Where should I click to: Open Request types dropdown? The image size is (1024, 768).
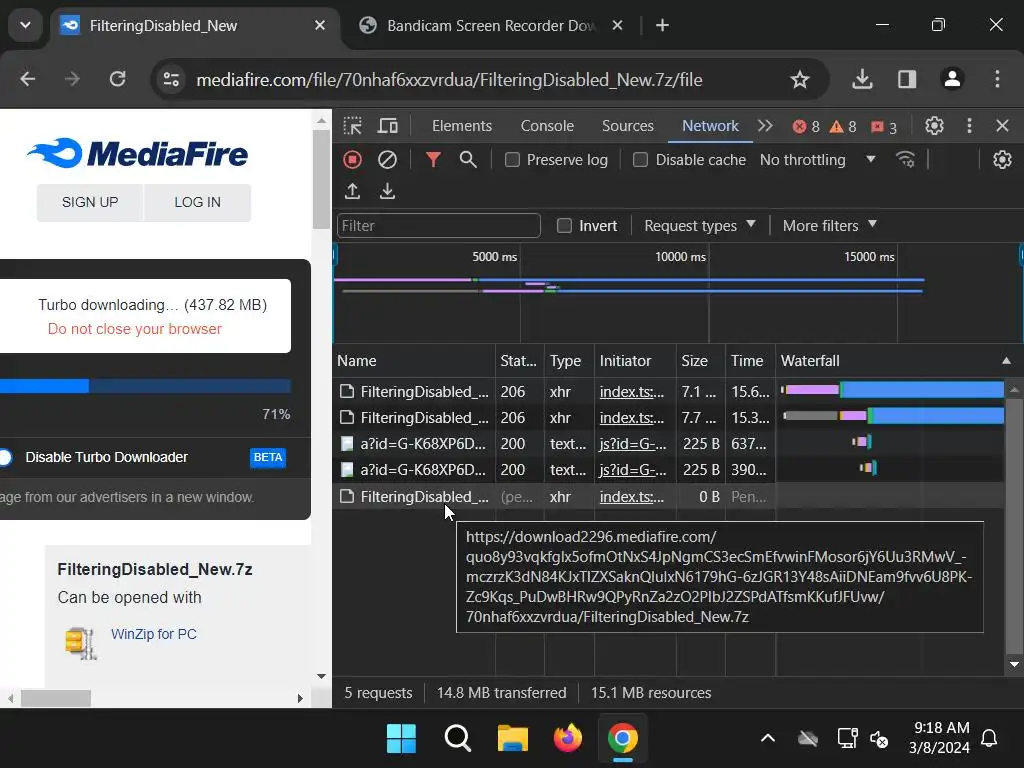699,226
